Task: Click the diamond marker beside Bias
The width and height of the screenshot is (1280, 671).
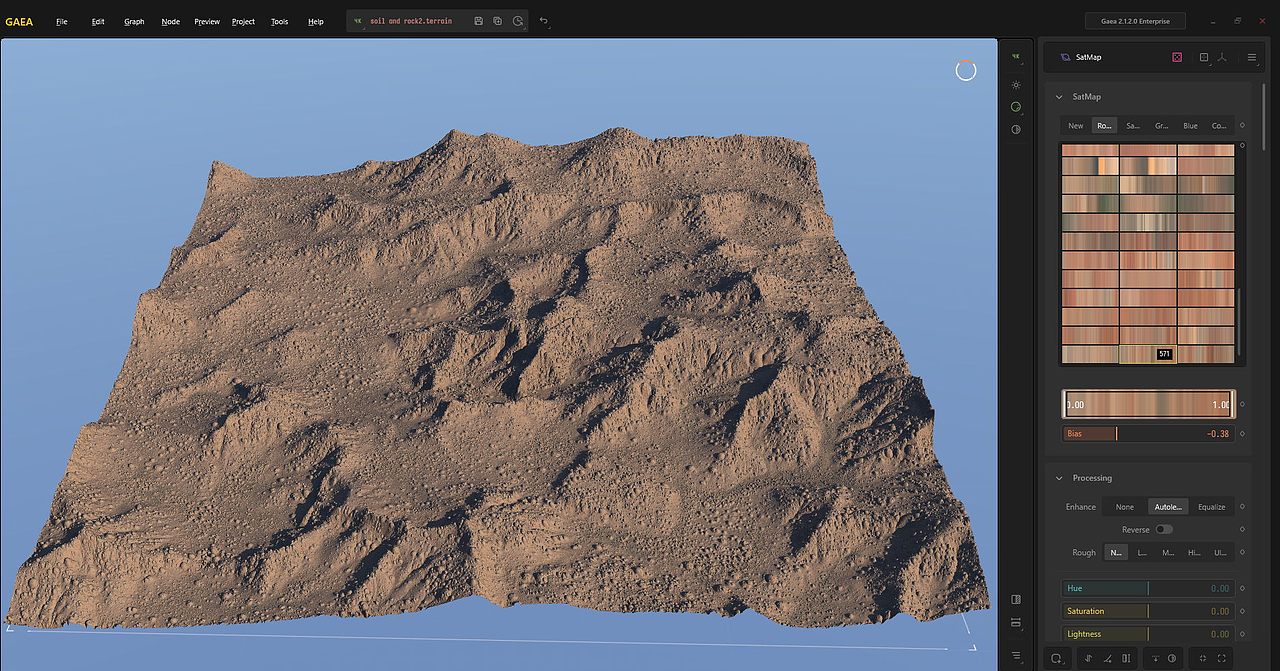Action: [1243, 434]
